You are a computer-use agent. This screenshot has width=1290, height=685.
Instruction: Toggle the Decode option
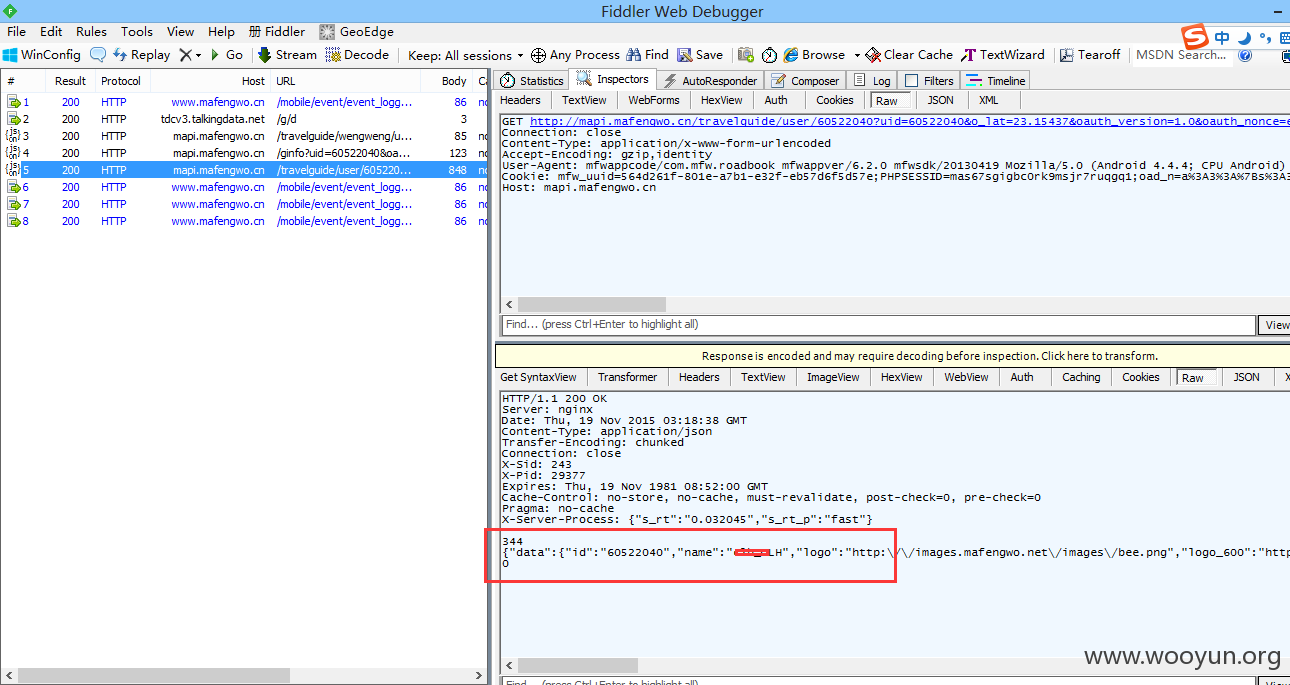[357, 55]
